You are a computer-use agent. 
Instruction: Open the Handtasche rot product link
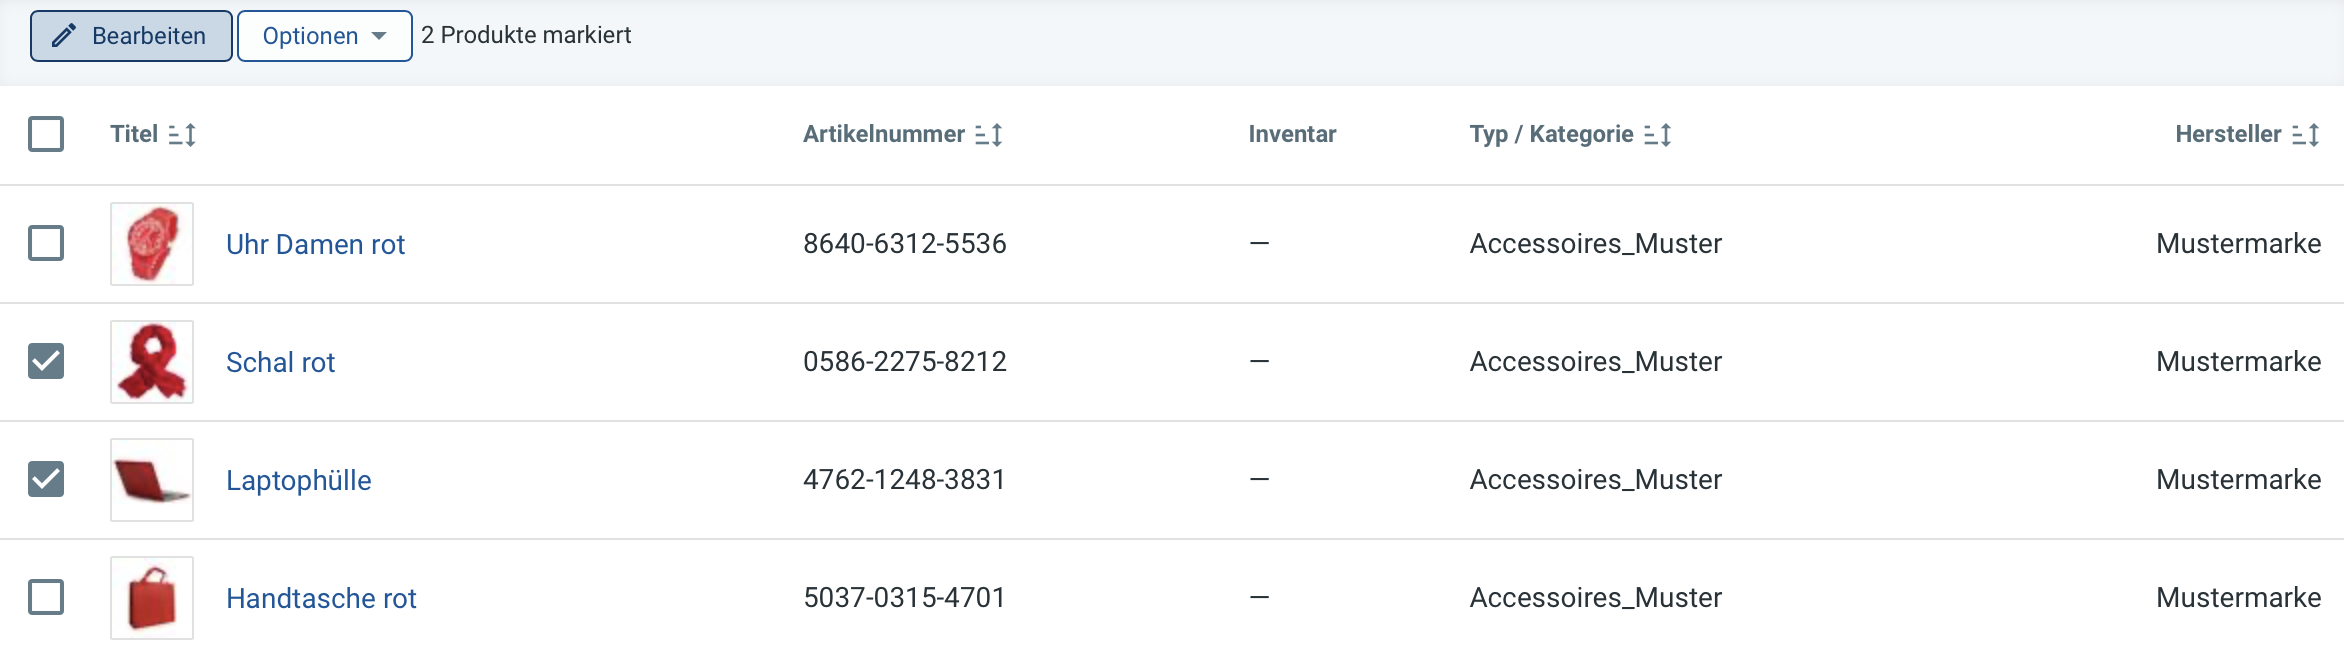(321, 598)
